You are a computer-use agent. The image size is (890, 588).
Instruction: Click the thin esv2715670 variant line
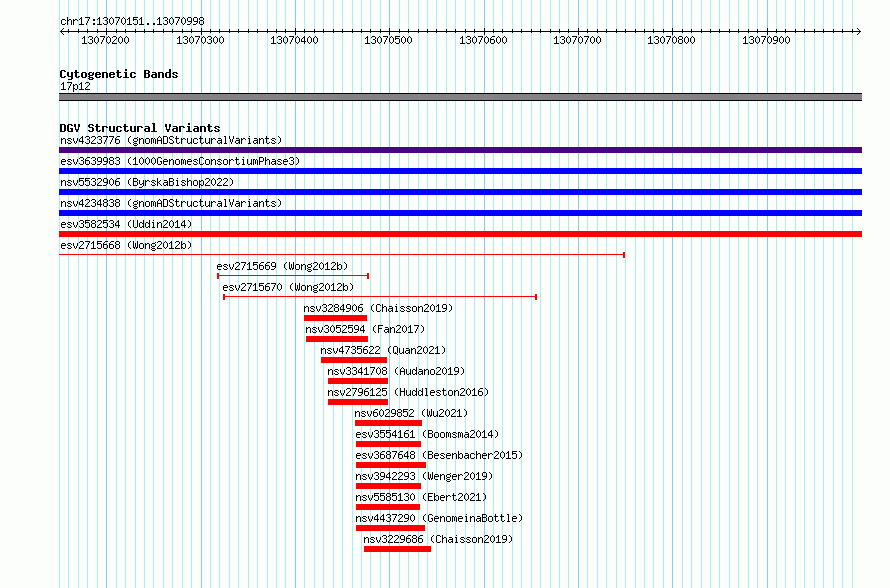(380, 297)
